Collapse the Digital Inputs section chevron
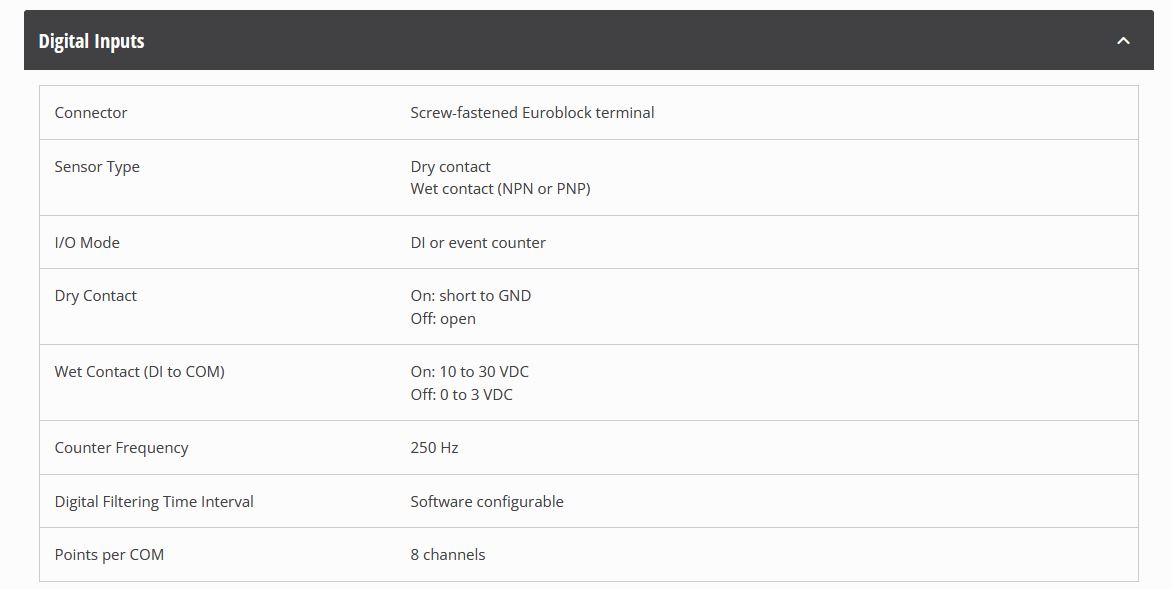The width and height of the screenshot is (1172, 589). click(1123, 41)
